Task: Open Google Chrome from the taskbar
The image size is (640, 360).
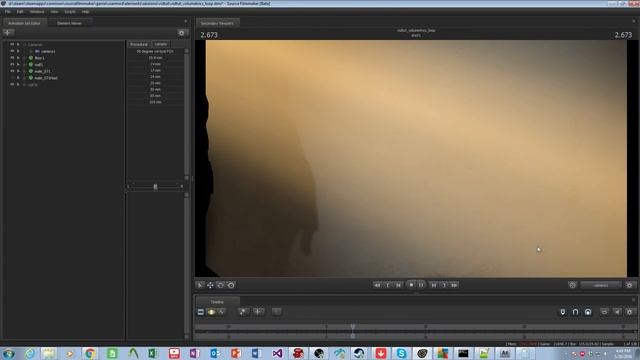Action: click(90, 353)
